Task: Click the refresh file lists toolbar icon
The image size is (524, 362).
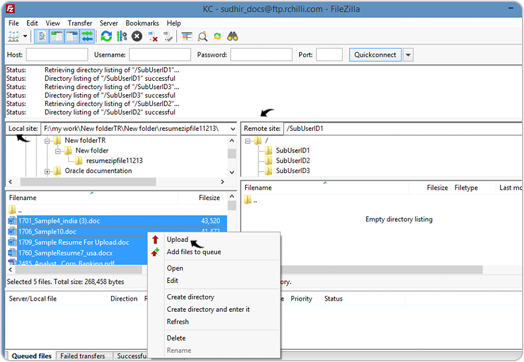Action: pyautogui.click(x=106, y=36)
